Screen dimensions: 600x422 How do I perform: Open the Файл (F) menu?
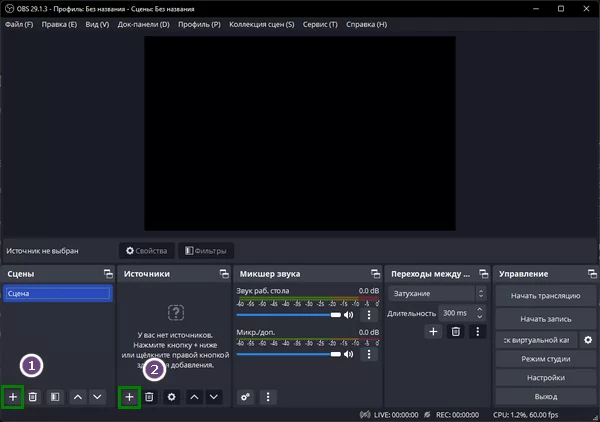tap(19, 23)
